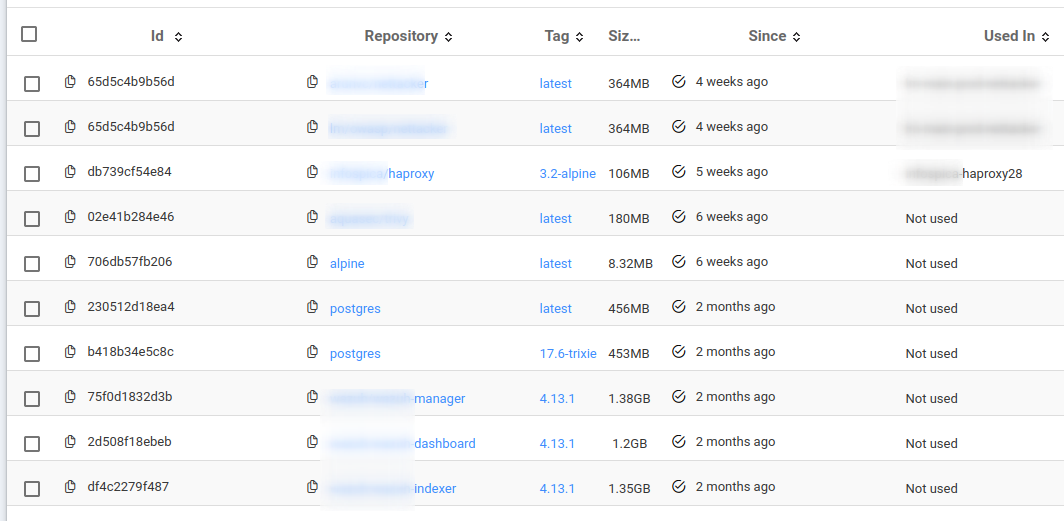Copy postgres 17.6-trixie repository name
The height and width of the screenshot is (521, 1064).
point(313,352)
